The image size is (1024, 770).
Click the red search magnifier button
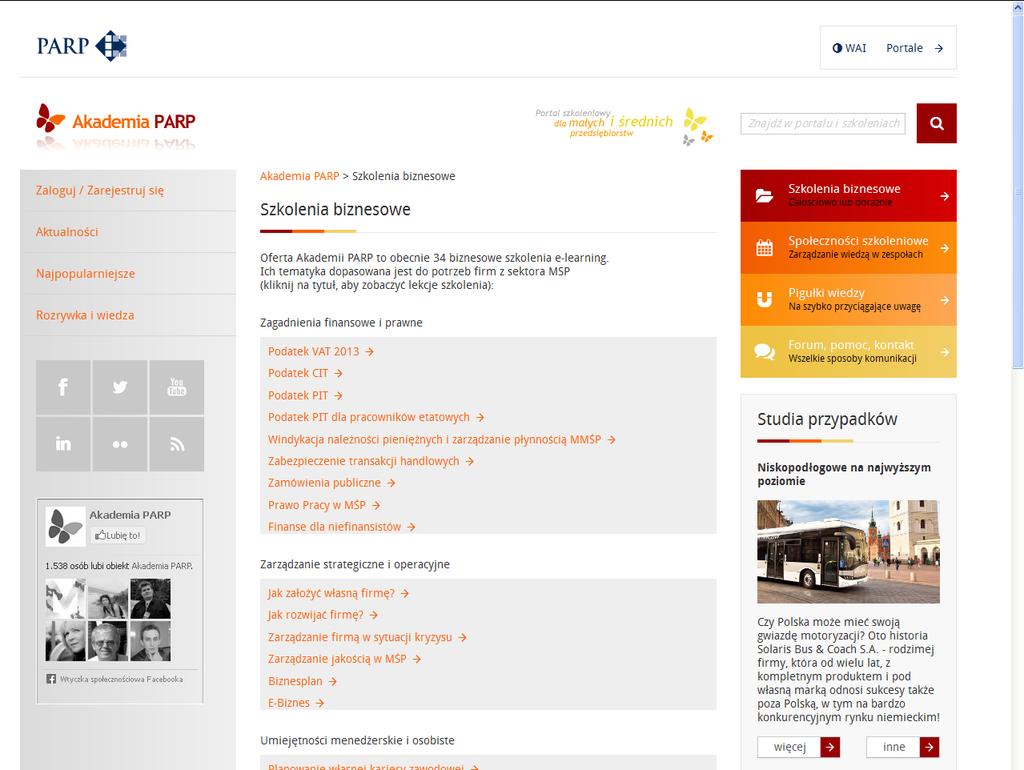[936, 123]
